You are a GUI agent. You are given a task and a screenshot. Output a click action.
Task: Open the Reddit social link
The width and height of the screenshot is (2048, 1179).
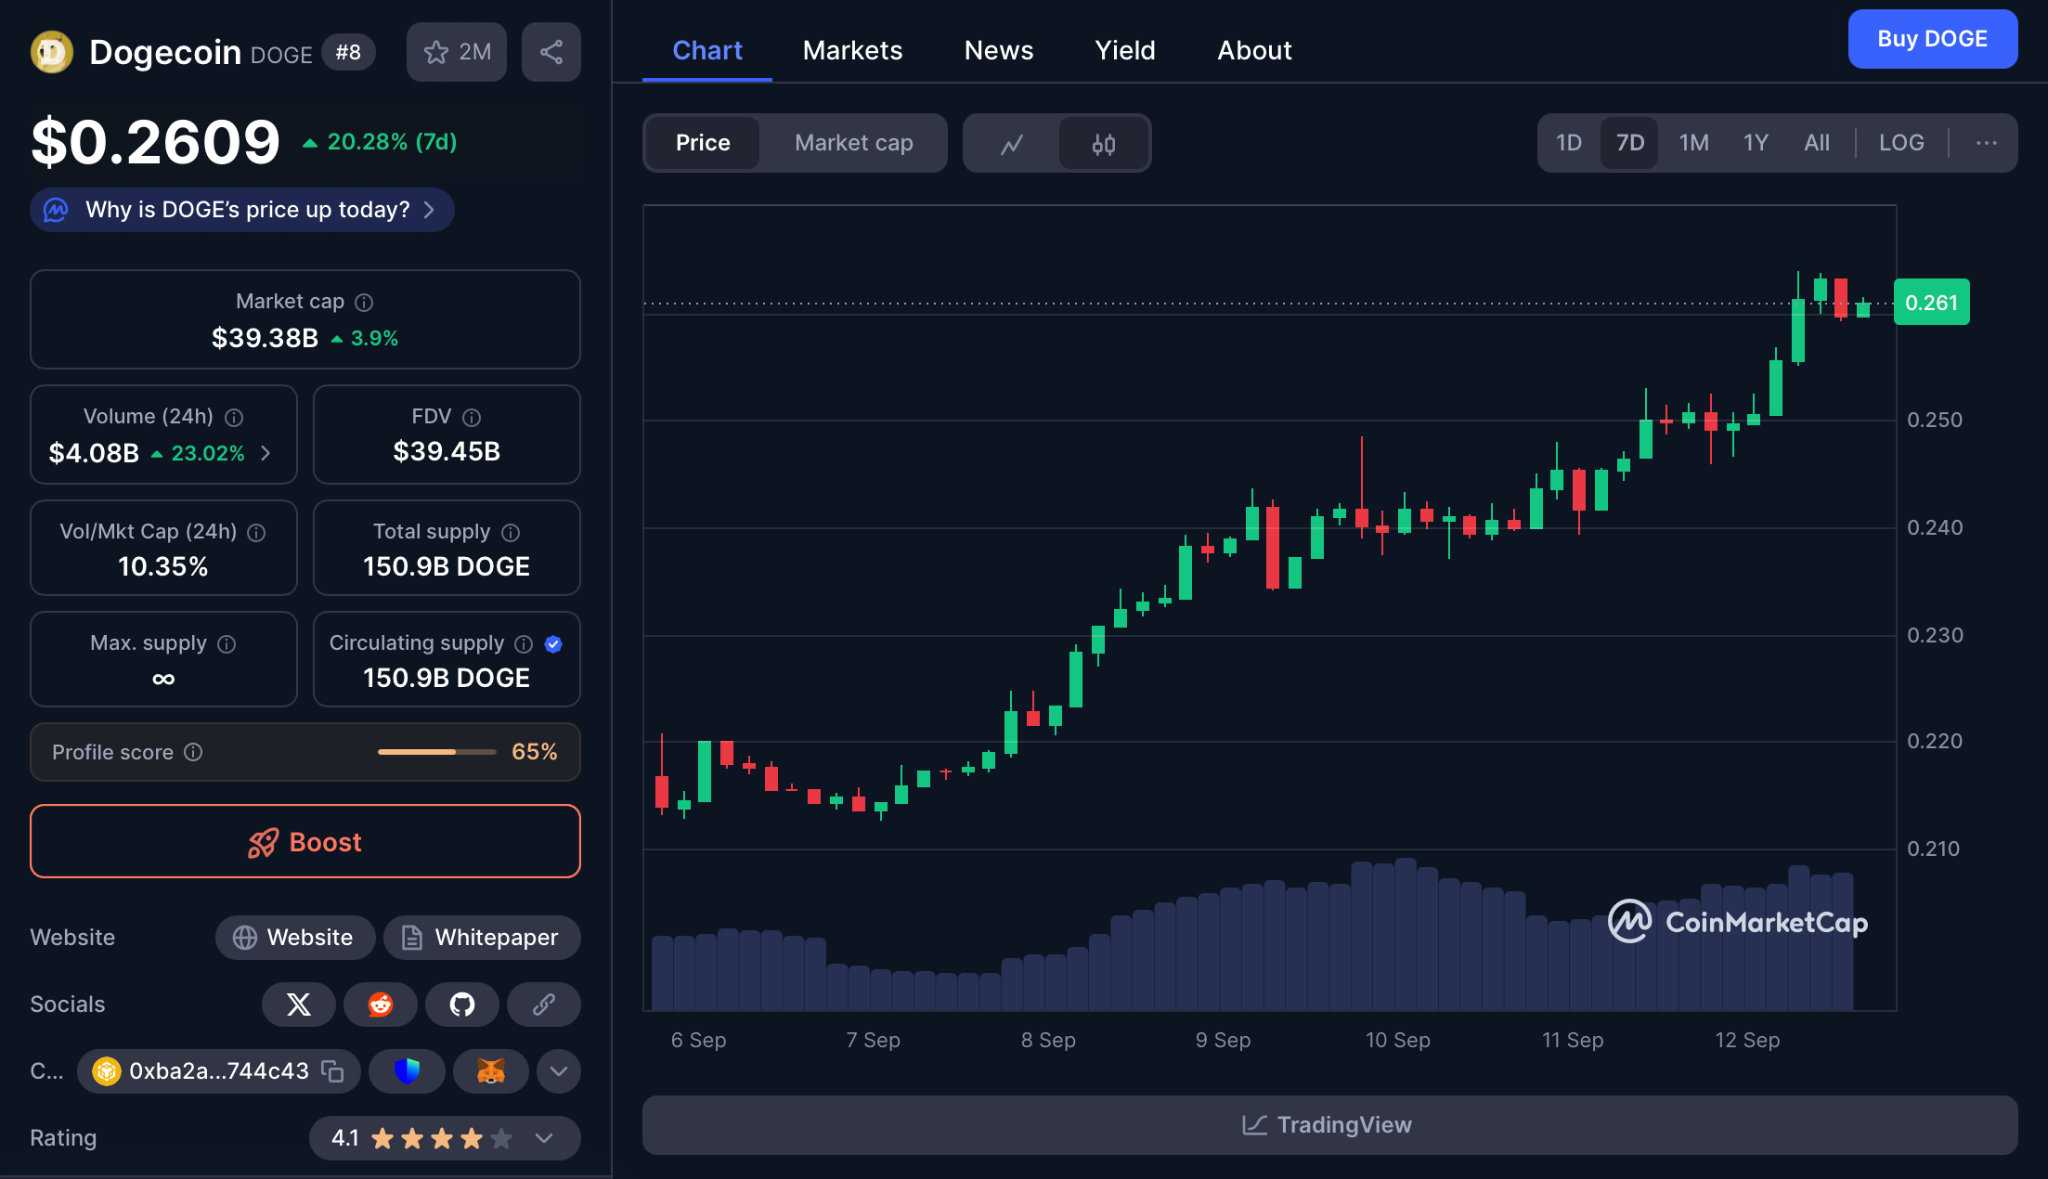click(380, 1004)
